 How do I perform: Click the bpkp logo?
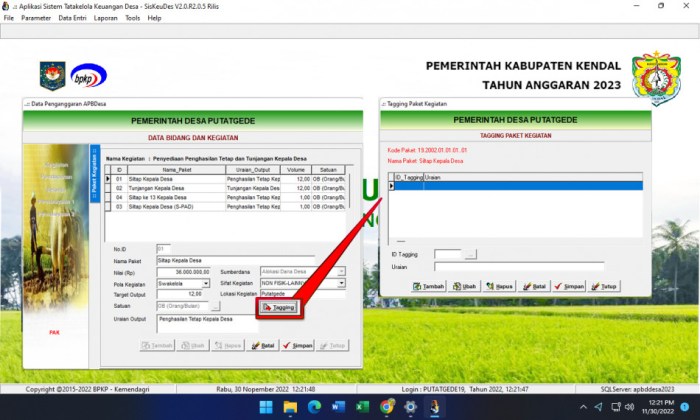pyautogui.click(x=89, y=76)
